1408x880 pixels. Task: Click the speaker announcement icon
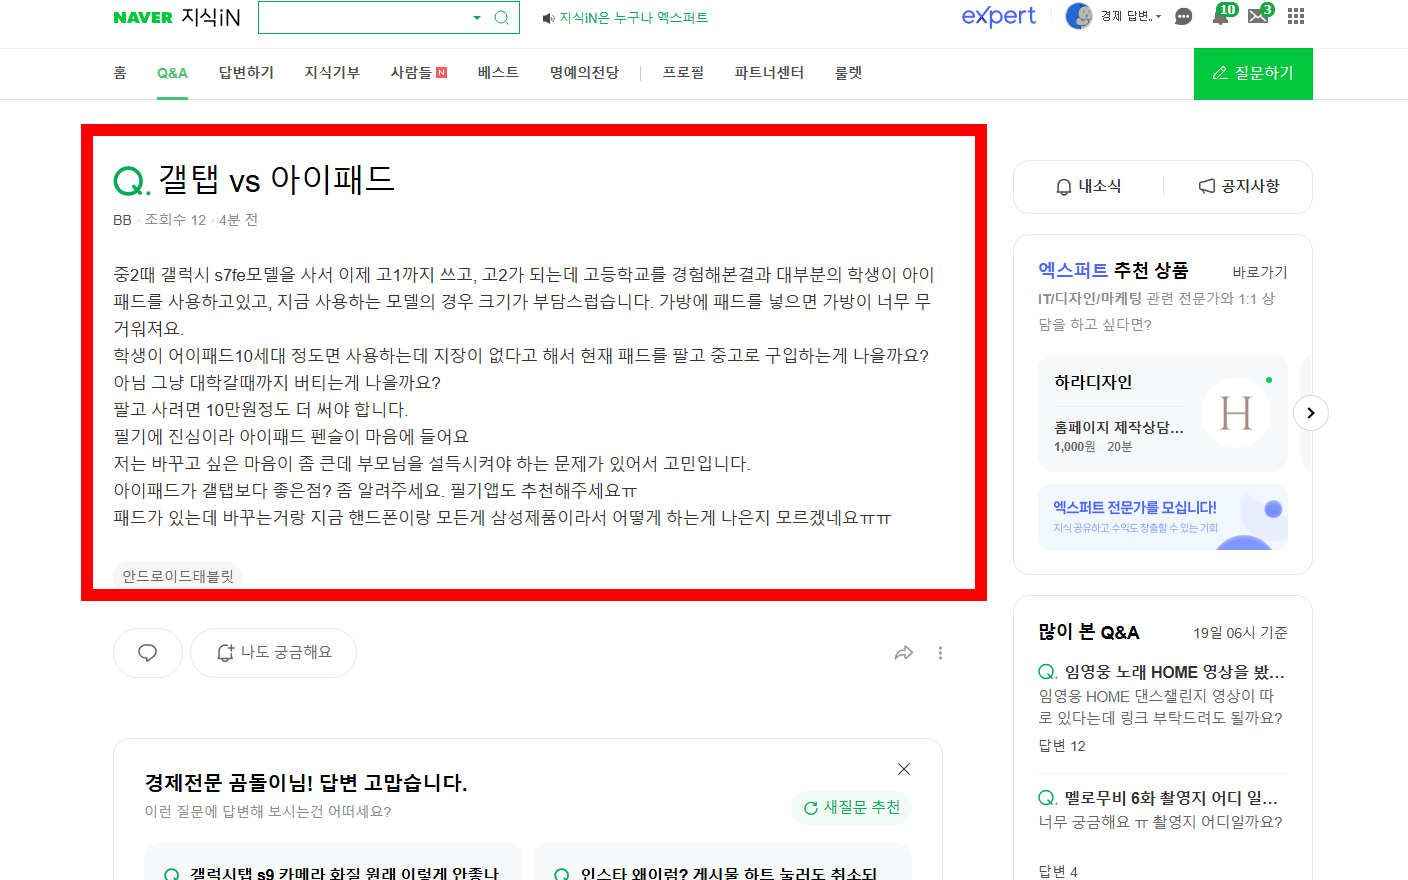coord(548,18)
